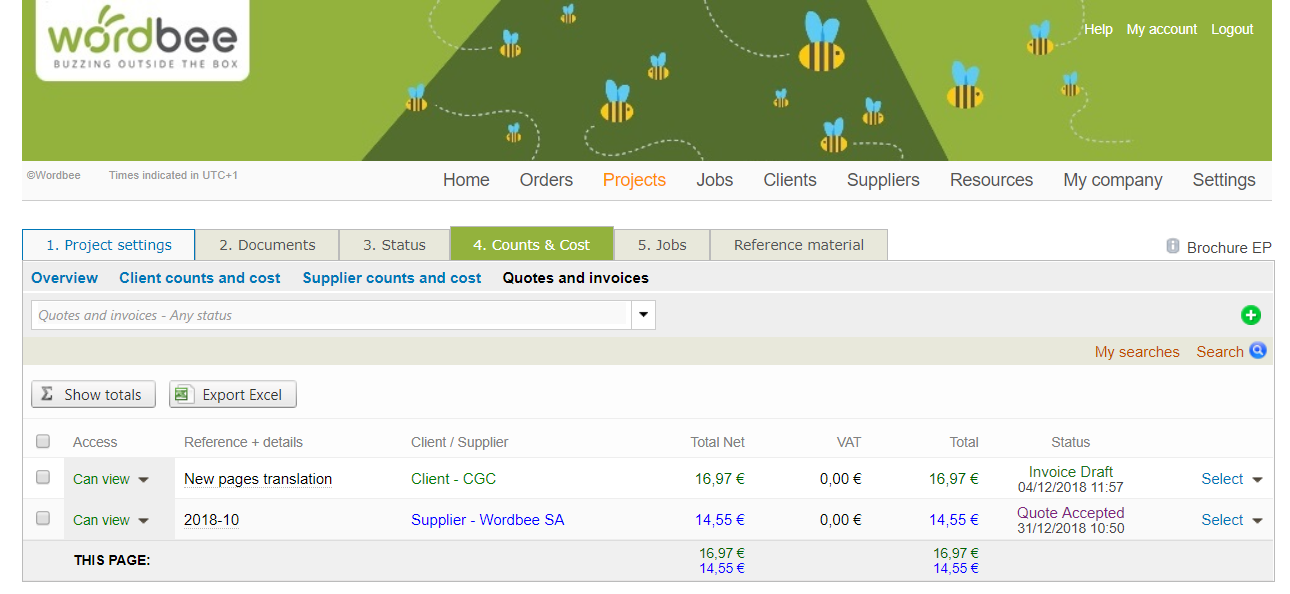The height and width of the screenshot is (594, 1290).
Task: Check the 2018-10 row checkbox
Action: [x=43, y=519]
